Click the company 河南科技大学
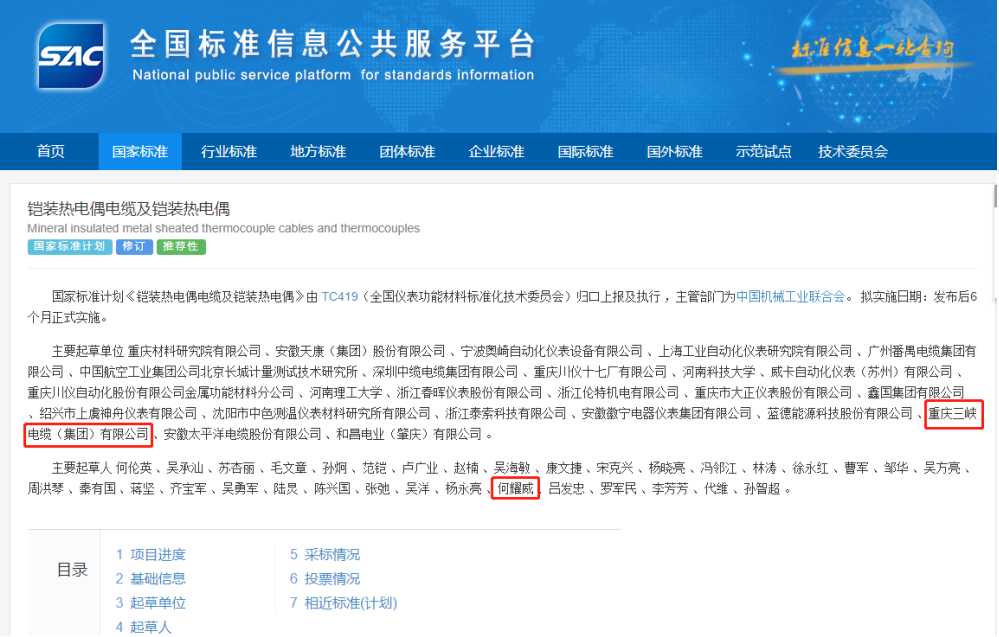The width and height of the screenshot is (999, 637). click(x=719, y=372)
